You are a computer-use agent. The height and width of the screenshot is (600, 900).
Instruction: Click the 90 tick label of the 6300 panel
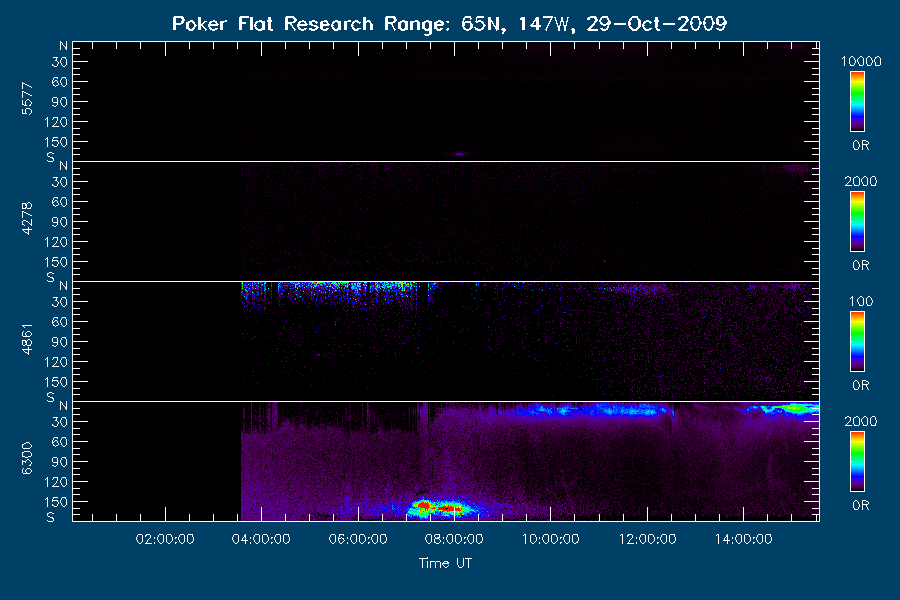60,462
